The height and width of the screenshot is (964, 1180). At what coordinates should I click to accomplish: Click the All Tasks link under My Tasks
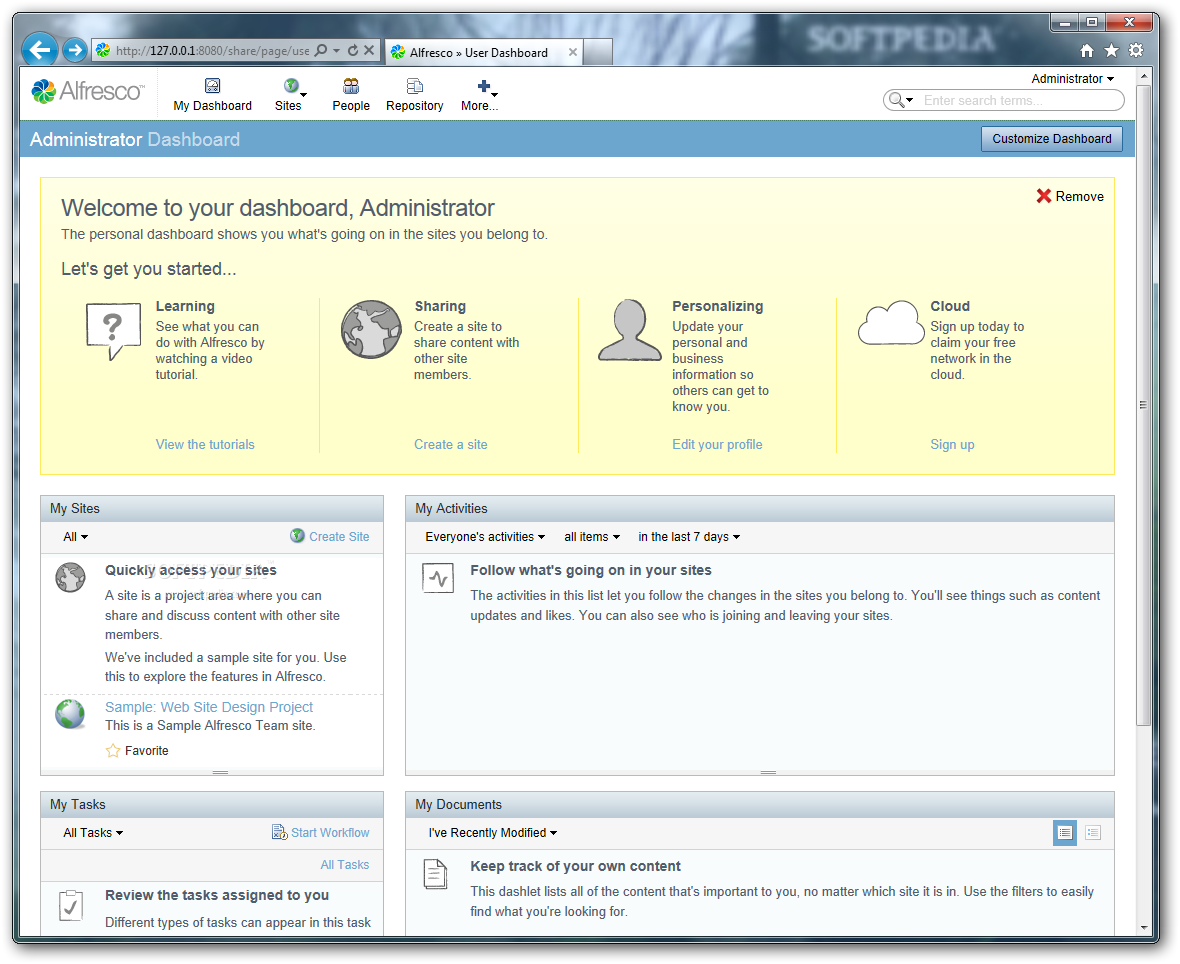[344, 865]
